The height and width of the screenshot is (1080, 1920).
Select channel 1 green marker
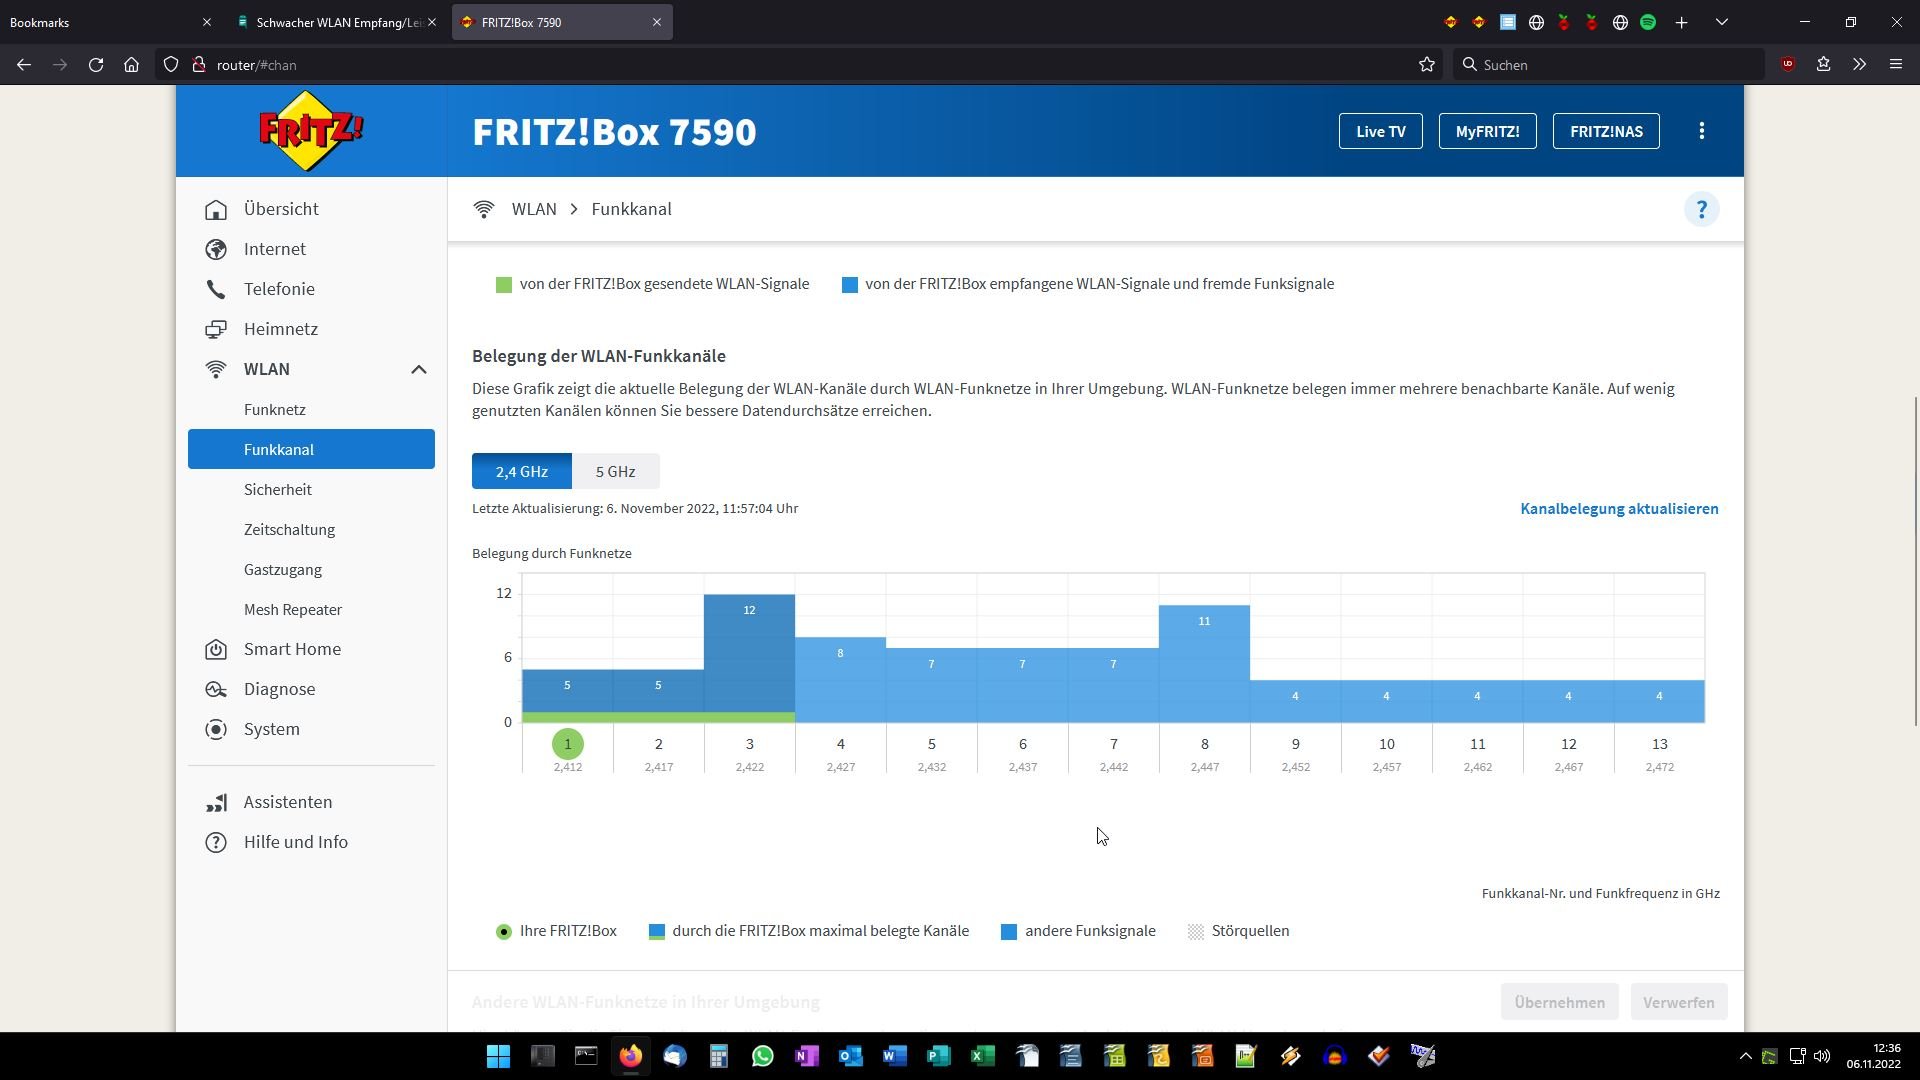click(x=567, y=744)
